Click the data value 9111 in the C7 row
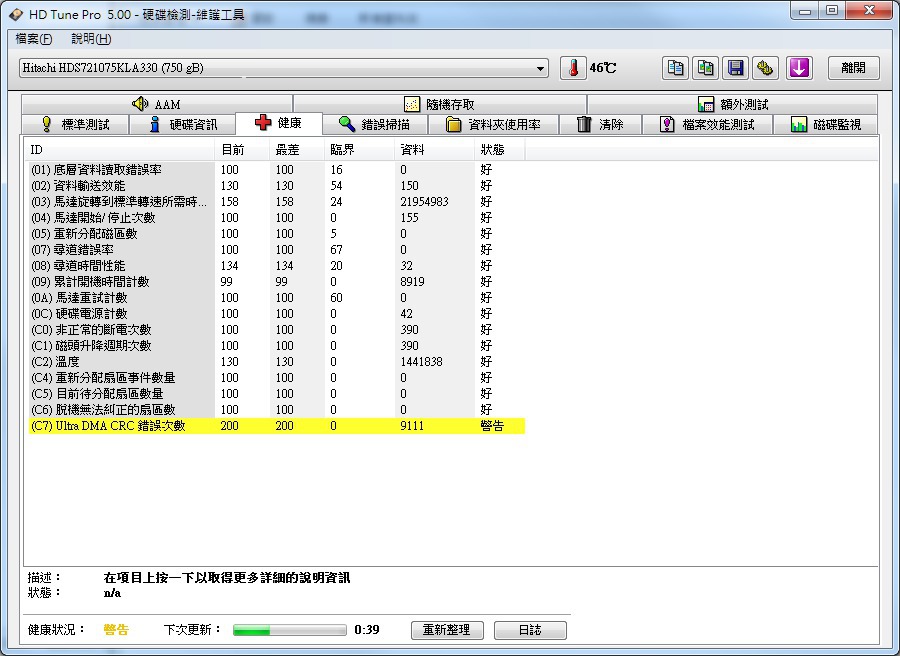Viewport: 900px width, 656px height. pos(412,426)
